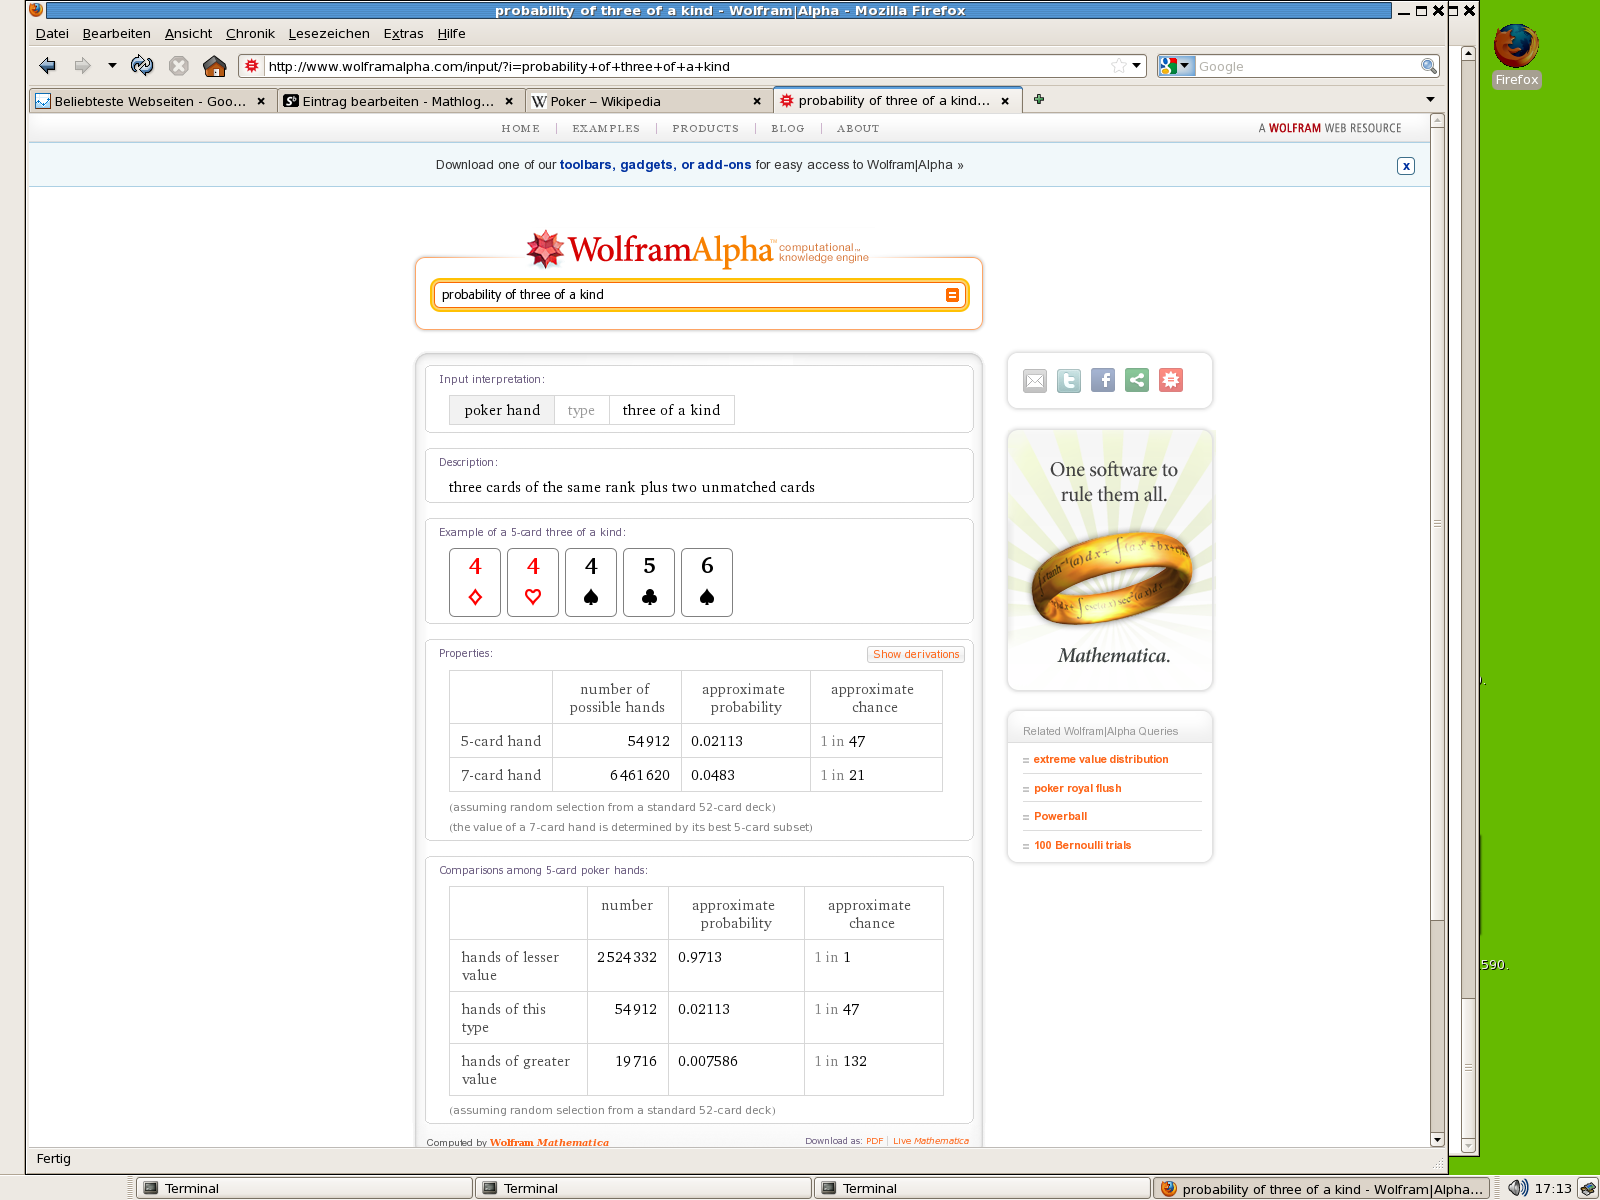Open the search engine selector dropdown
This screenshot has height=1200, width=1600.
click(x=1176, y=66)
